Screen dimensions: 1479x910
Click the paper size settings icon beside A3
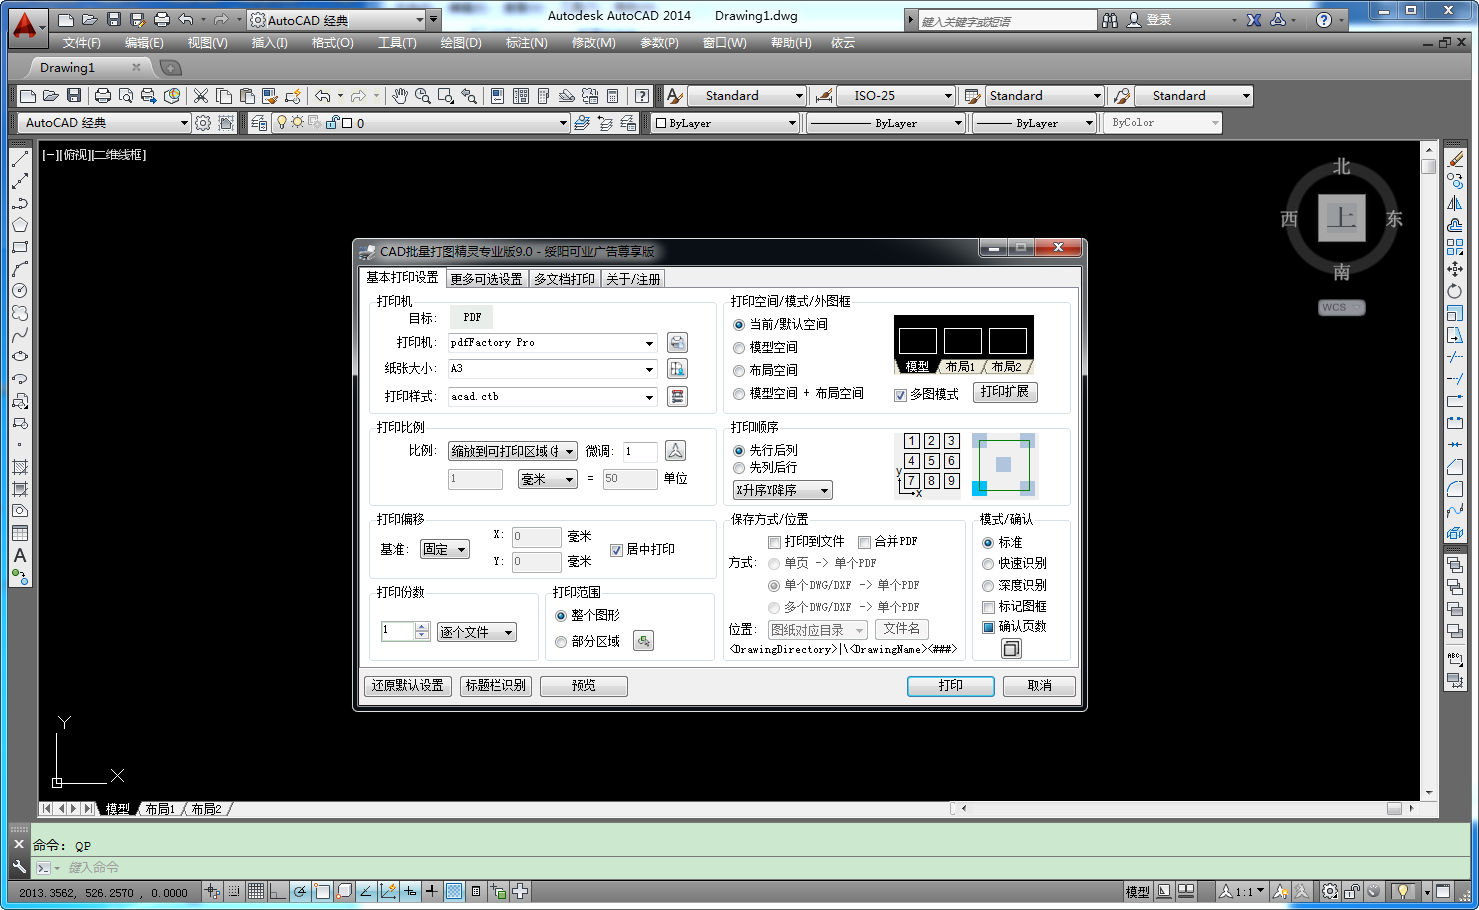point(677,369)
